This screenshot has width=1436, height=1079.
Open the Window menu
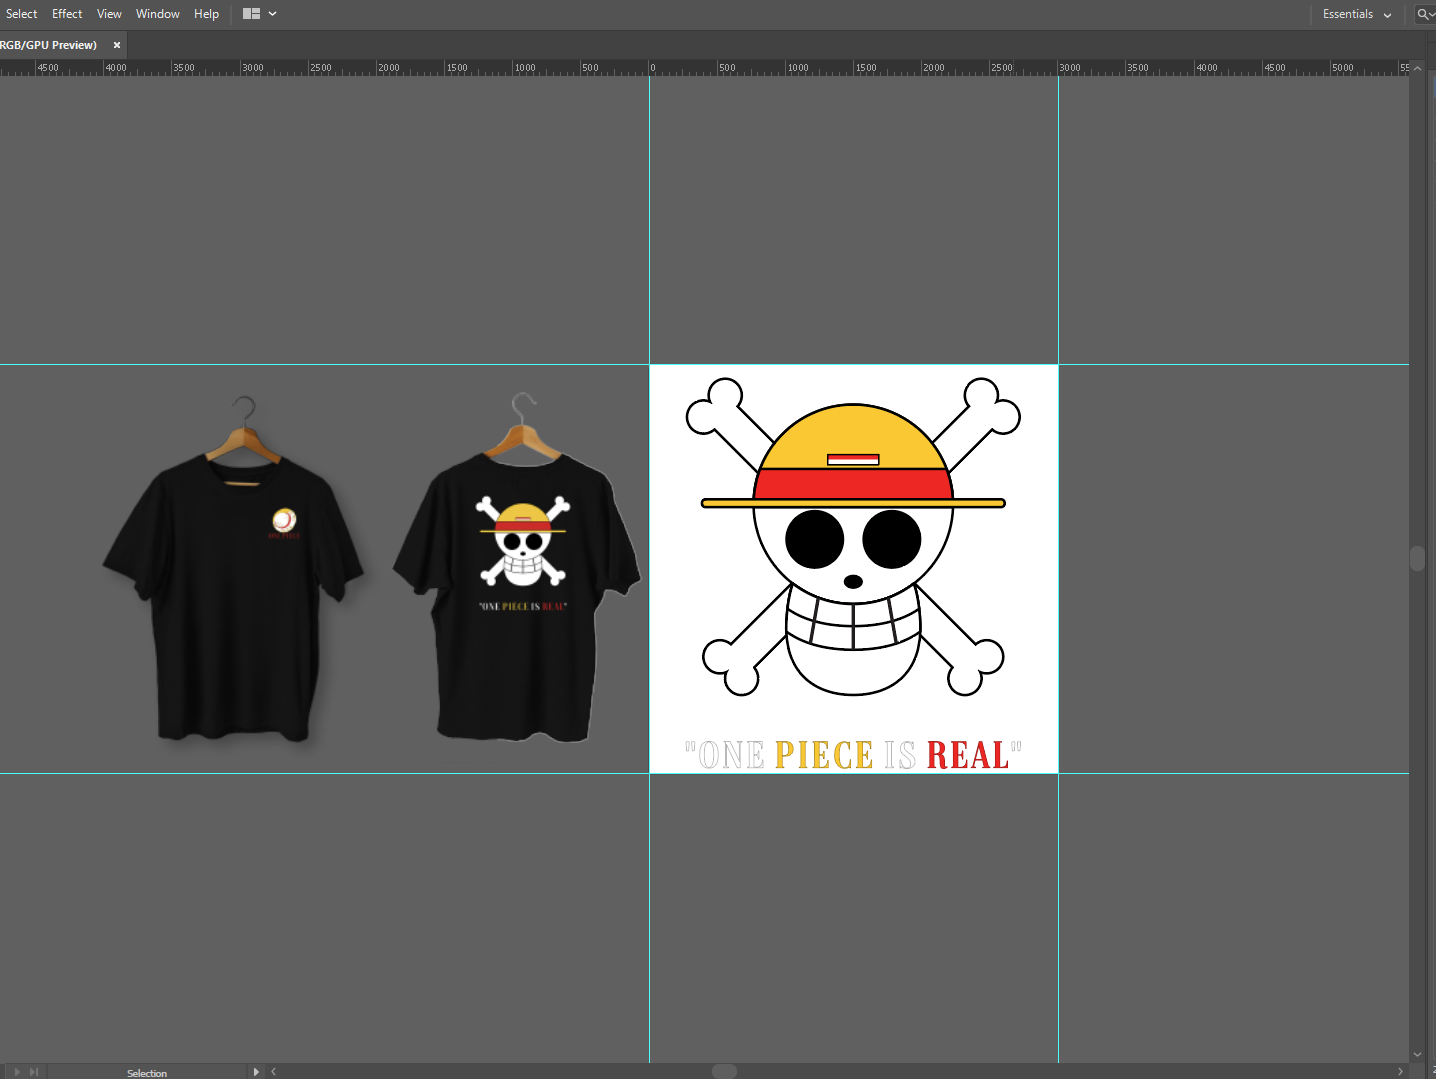[x=157, y=14]
